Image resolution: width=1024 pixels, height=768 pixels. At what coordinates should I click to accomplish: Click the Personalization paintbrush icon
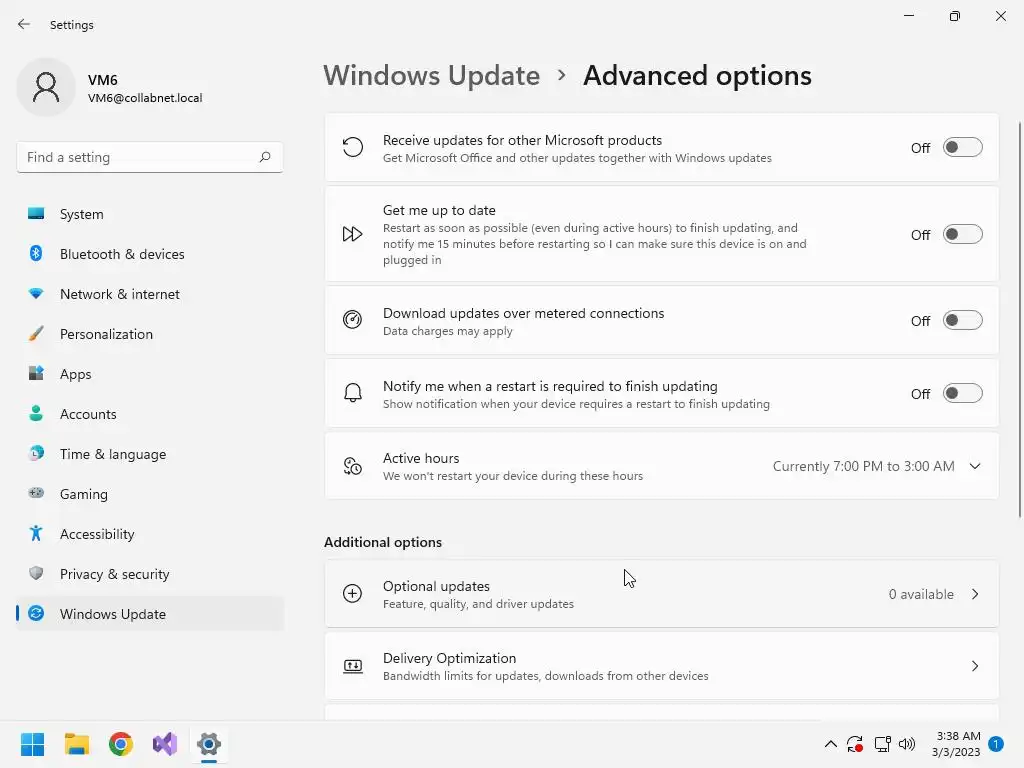[x=36, y=334]
